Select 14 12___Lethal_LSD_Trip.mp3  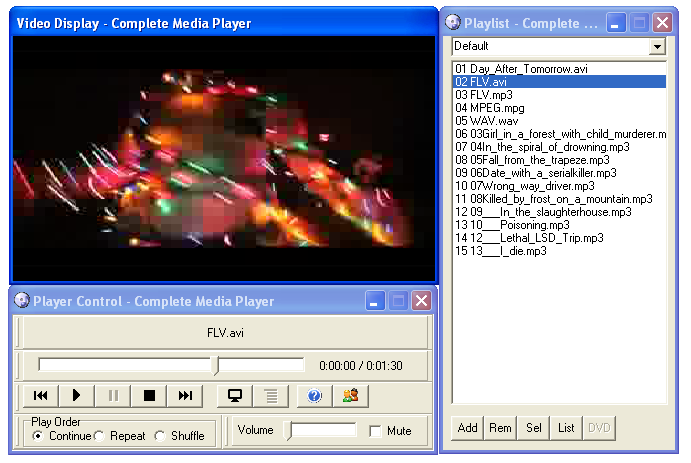point(559,238)
